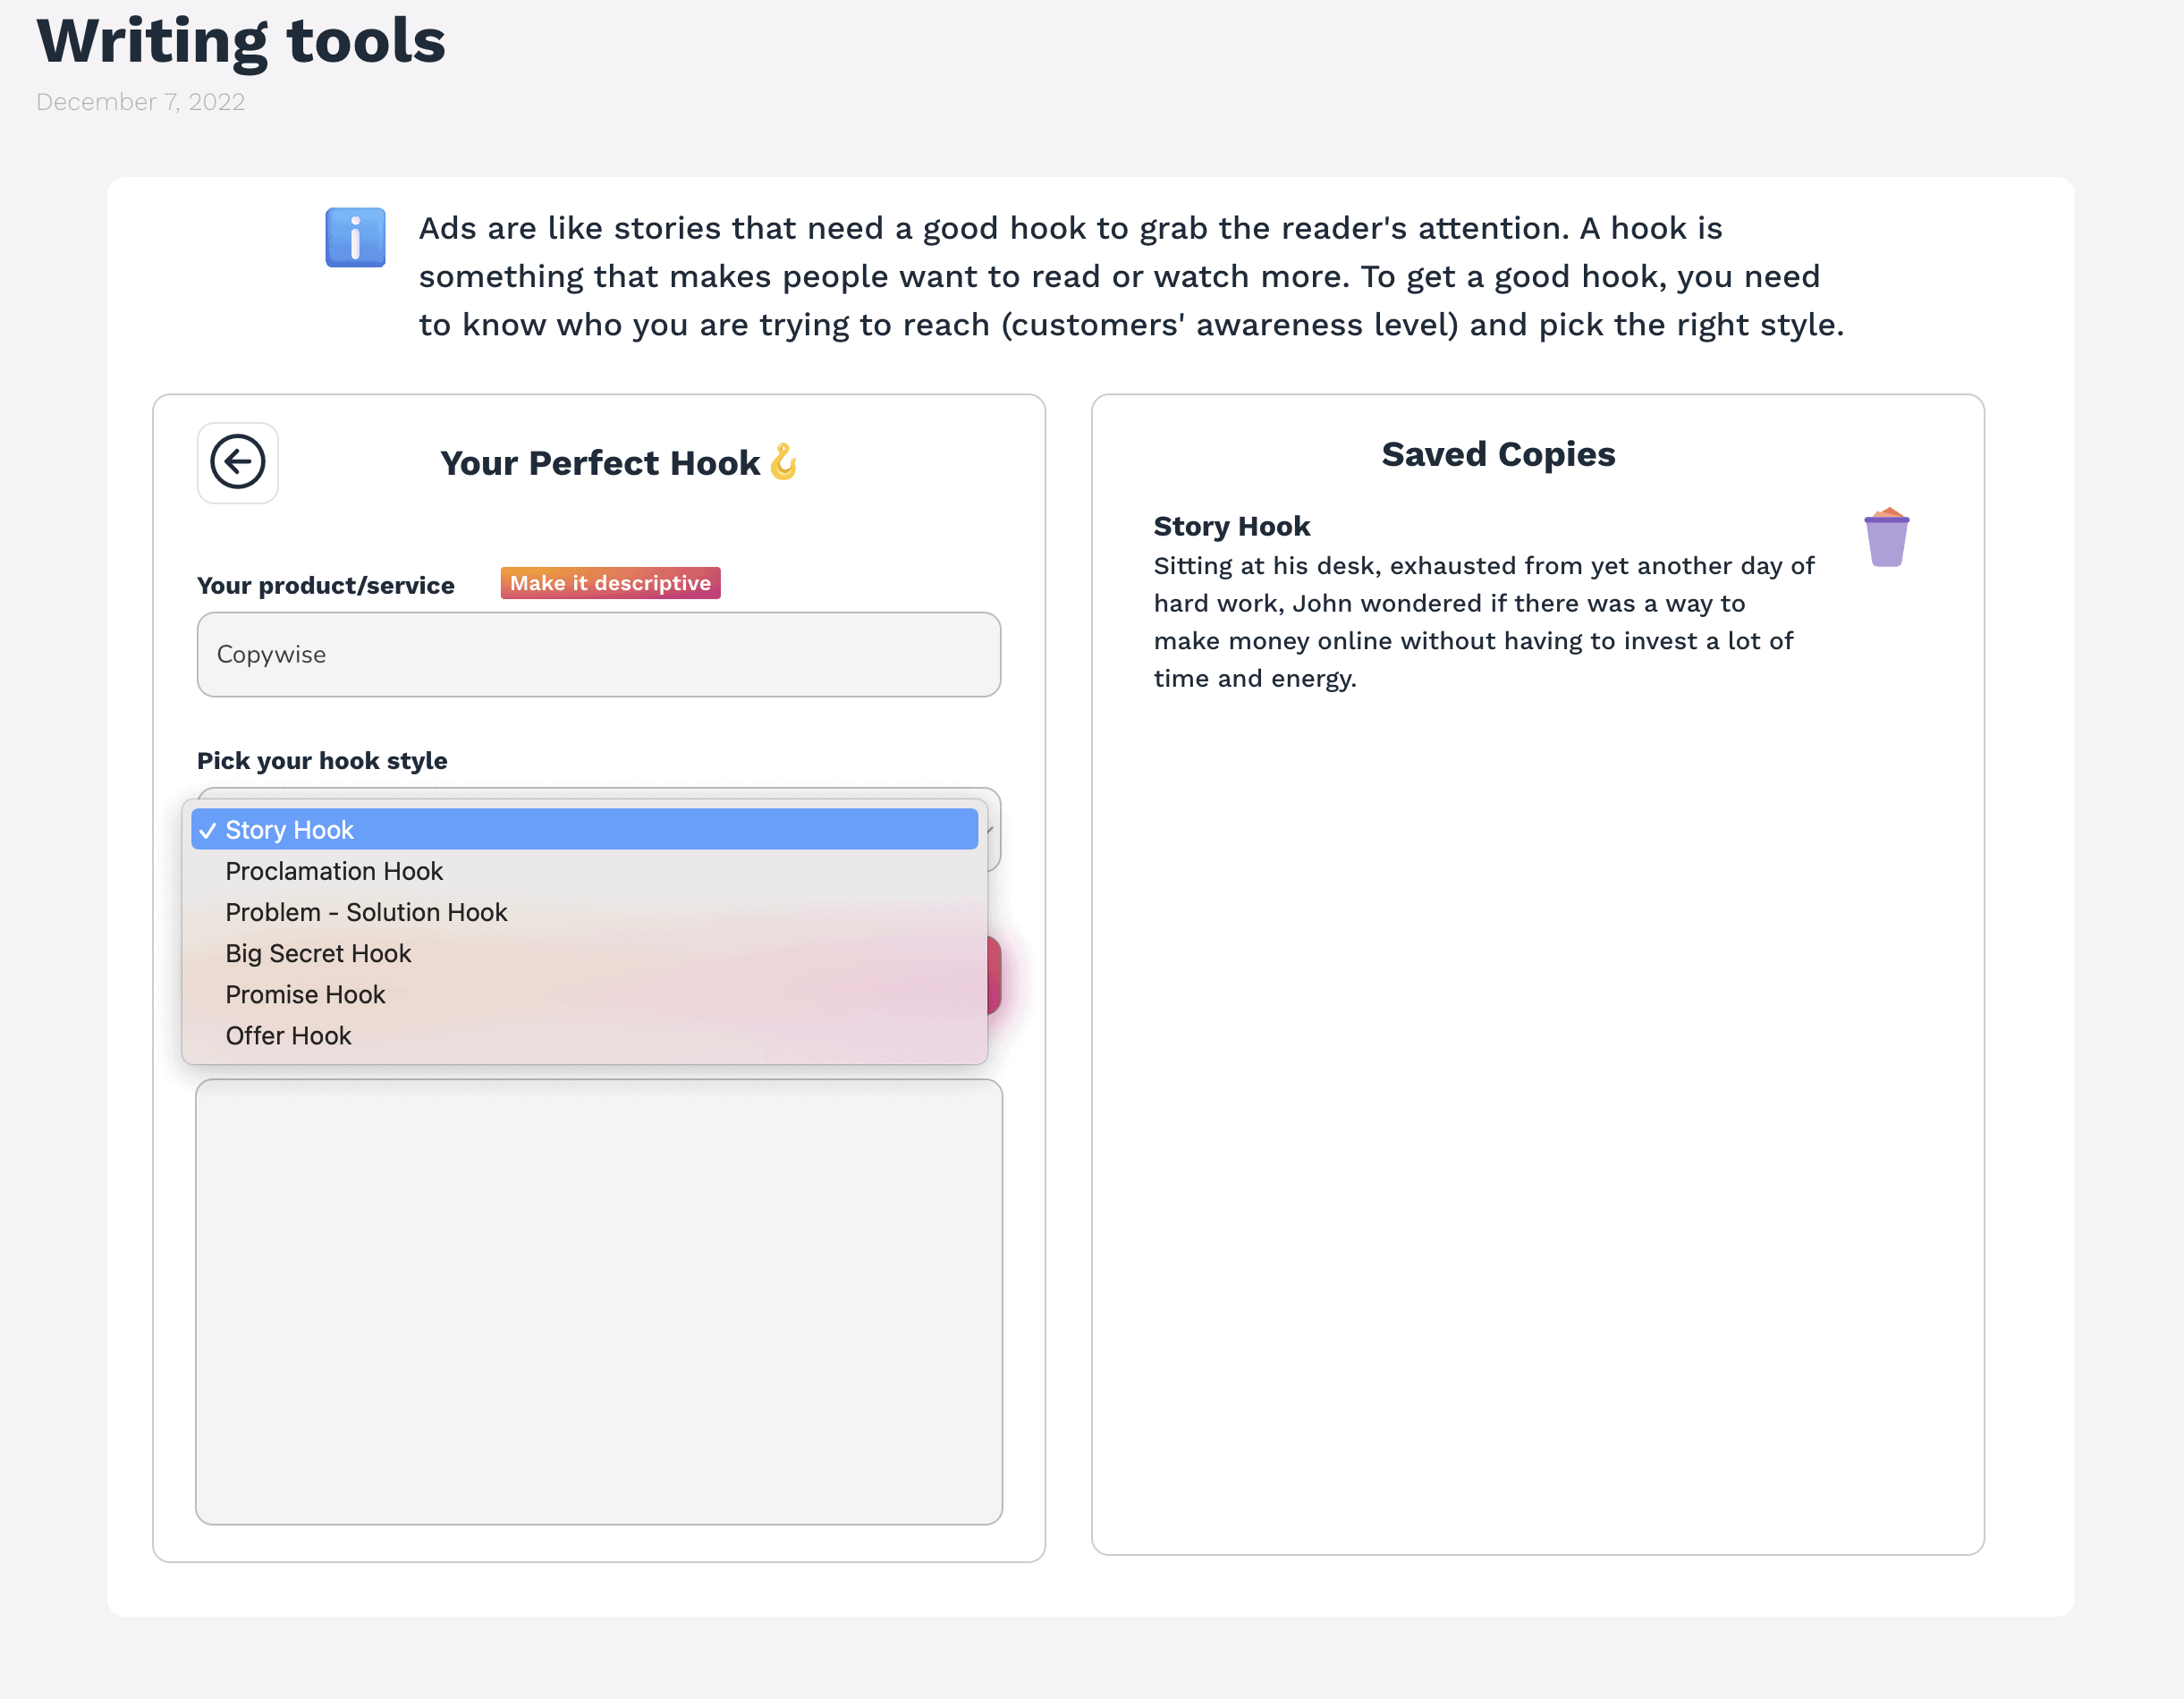The image size is (2184, 1699).
Task: Click the Your Perfect Hook heading
Action: pos(619,463)
